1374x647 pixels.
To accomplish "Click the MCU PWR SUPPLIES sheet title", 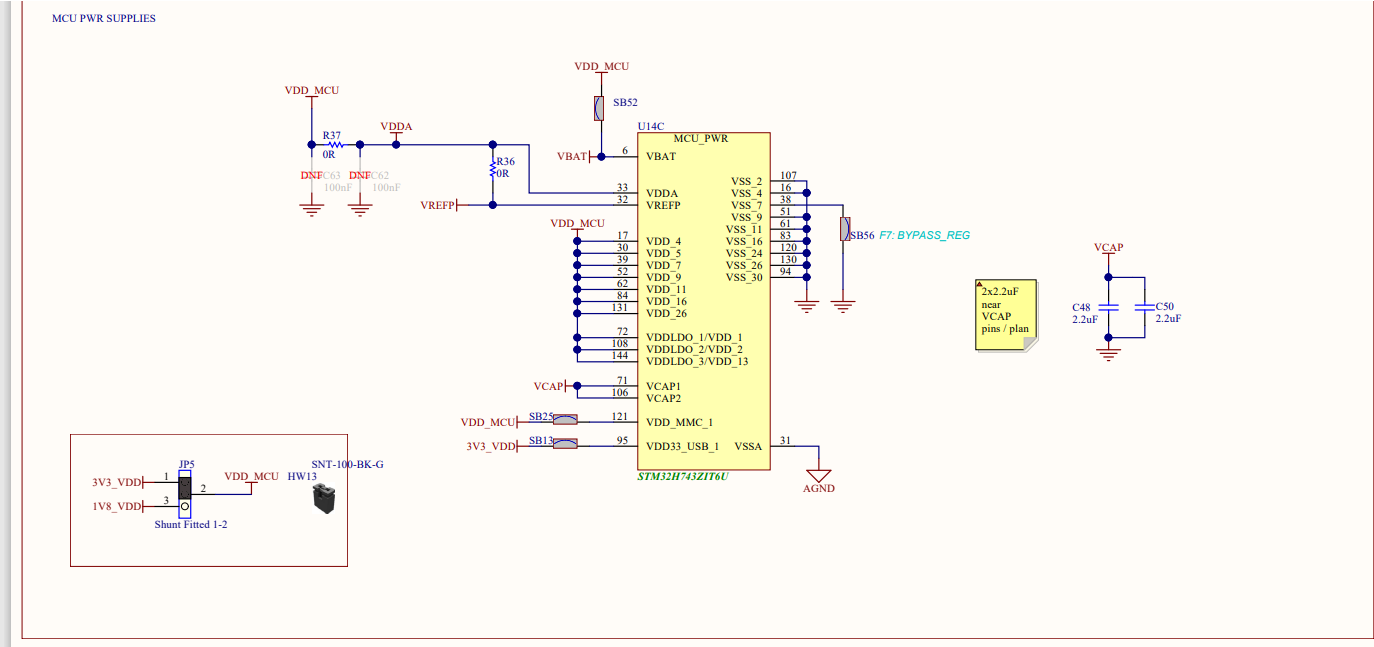I will tap(103, 18).
